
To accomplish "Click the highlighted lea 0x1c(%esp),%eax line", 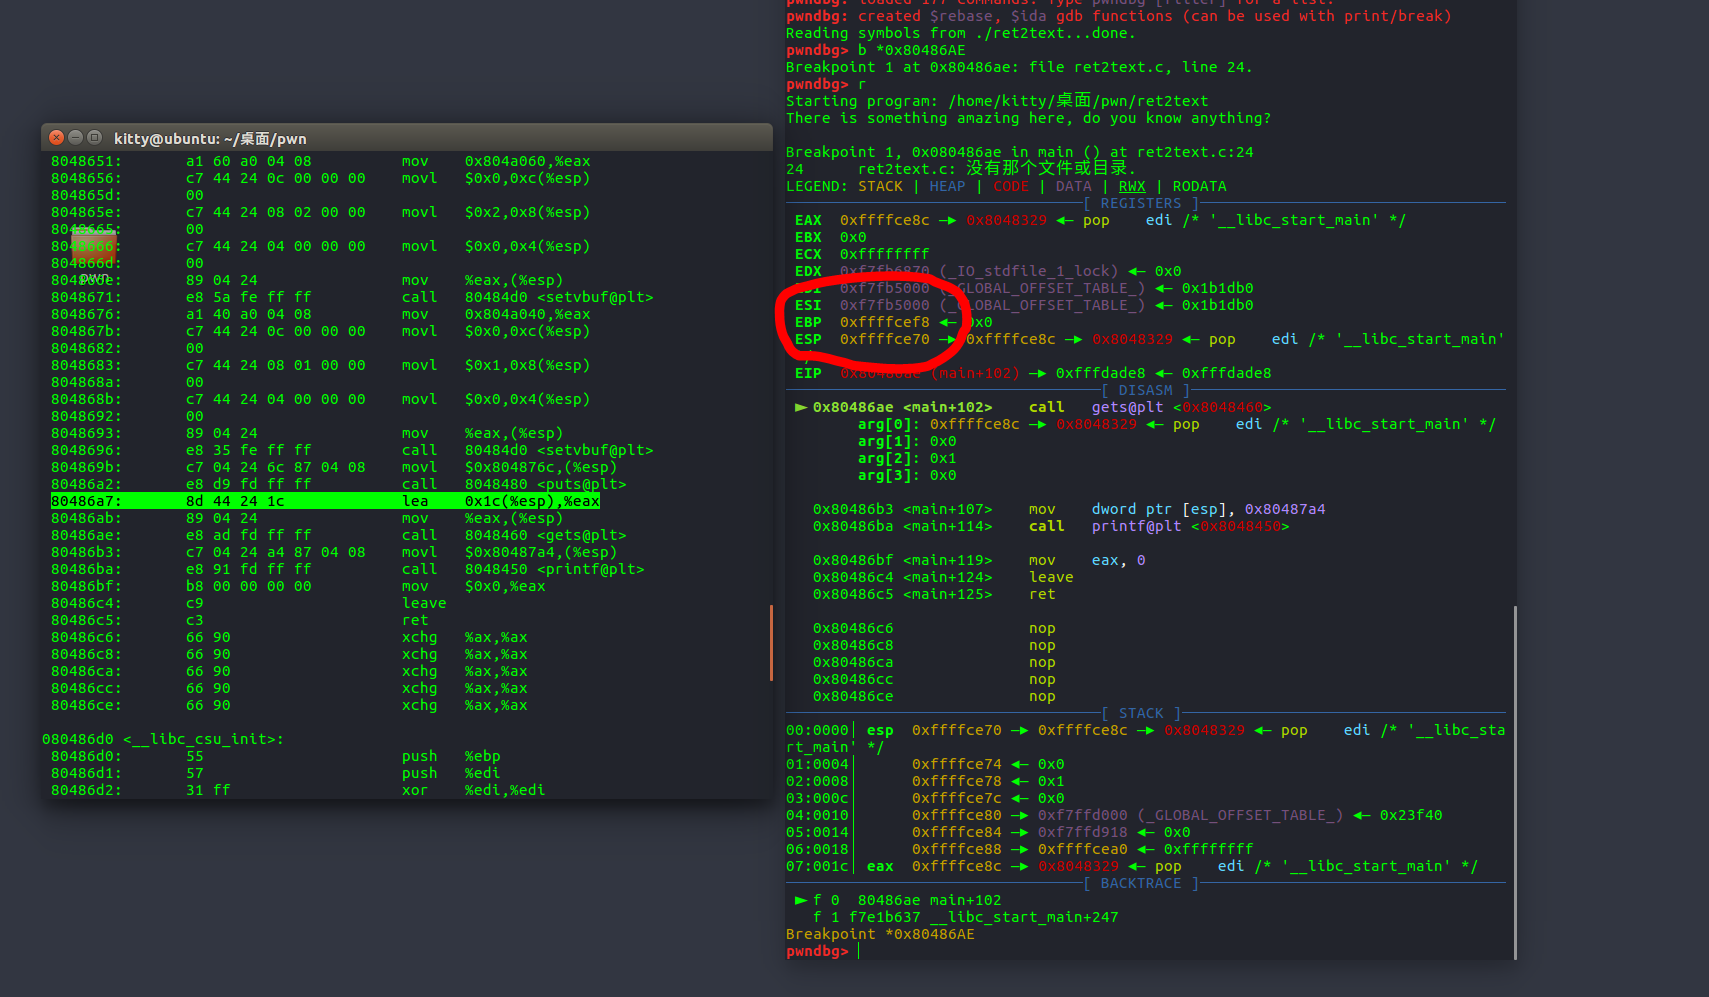I will [x=325, y=501].
